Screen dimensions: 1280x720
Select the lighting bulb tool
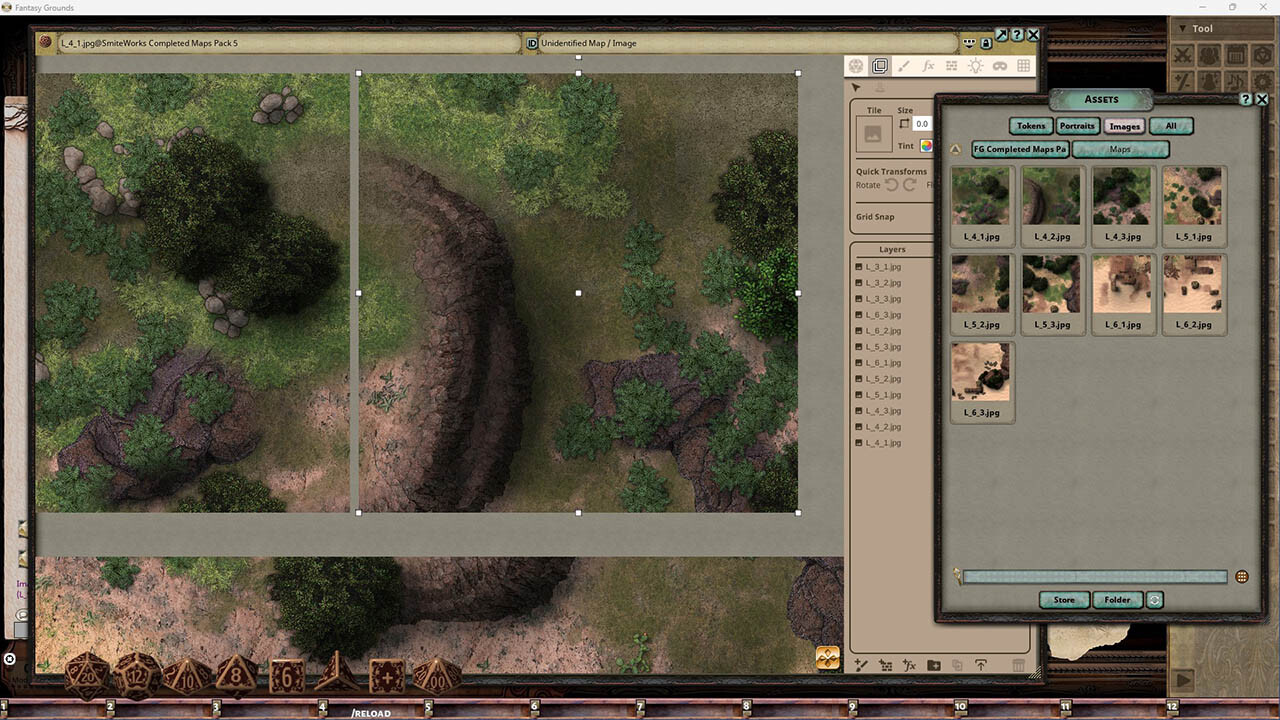[975, 66]
